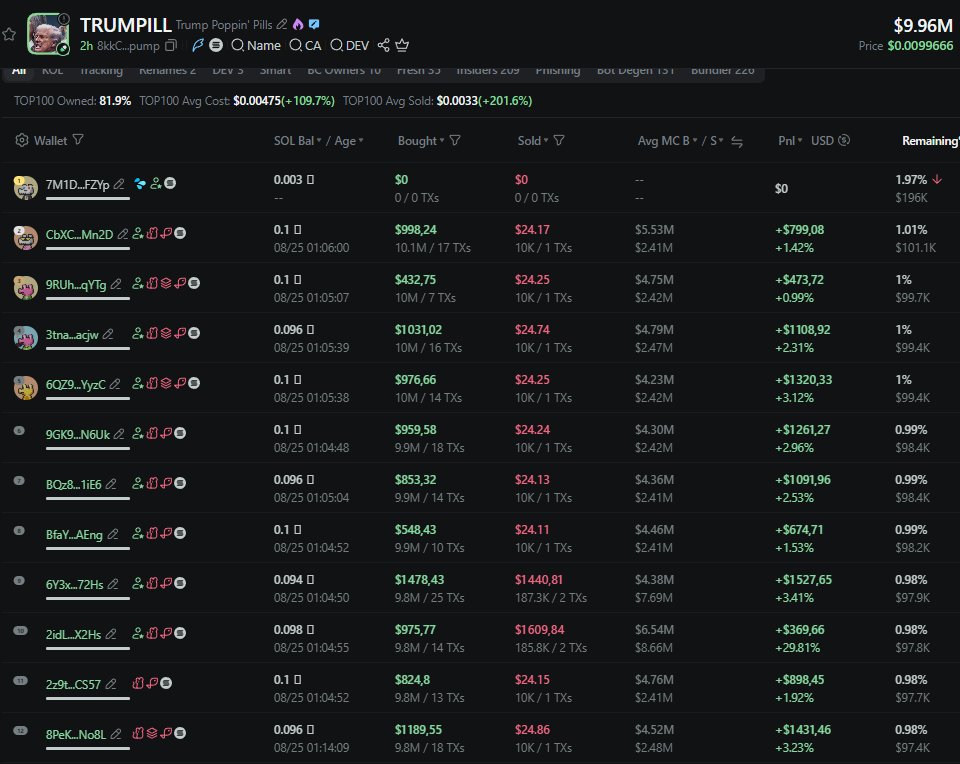Filter the Bought column

click(455, 141)
